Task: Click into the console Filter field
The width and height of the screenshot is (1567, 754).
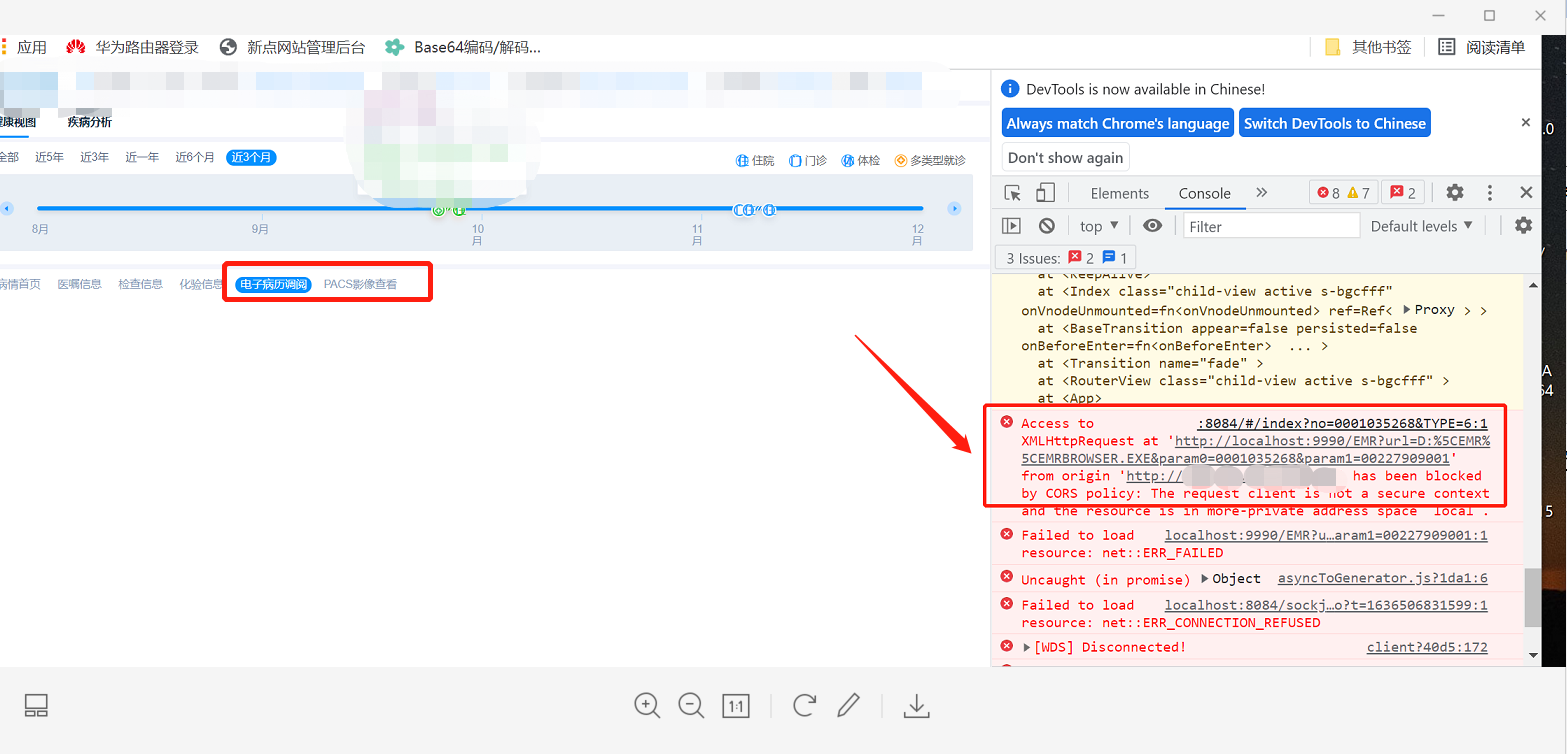Action: pos(1271,226)
